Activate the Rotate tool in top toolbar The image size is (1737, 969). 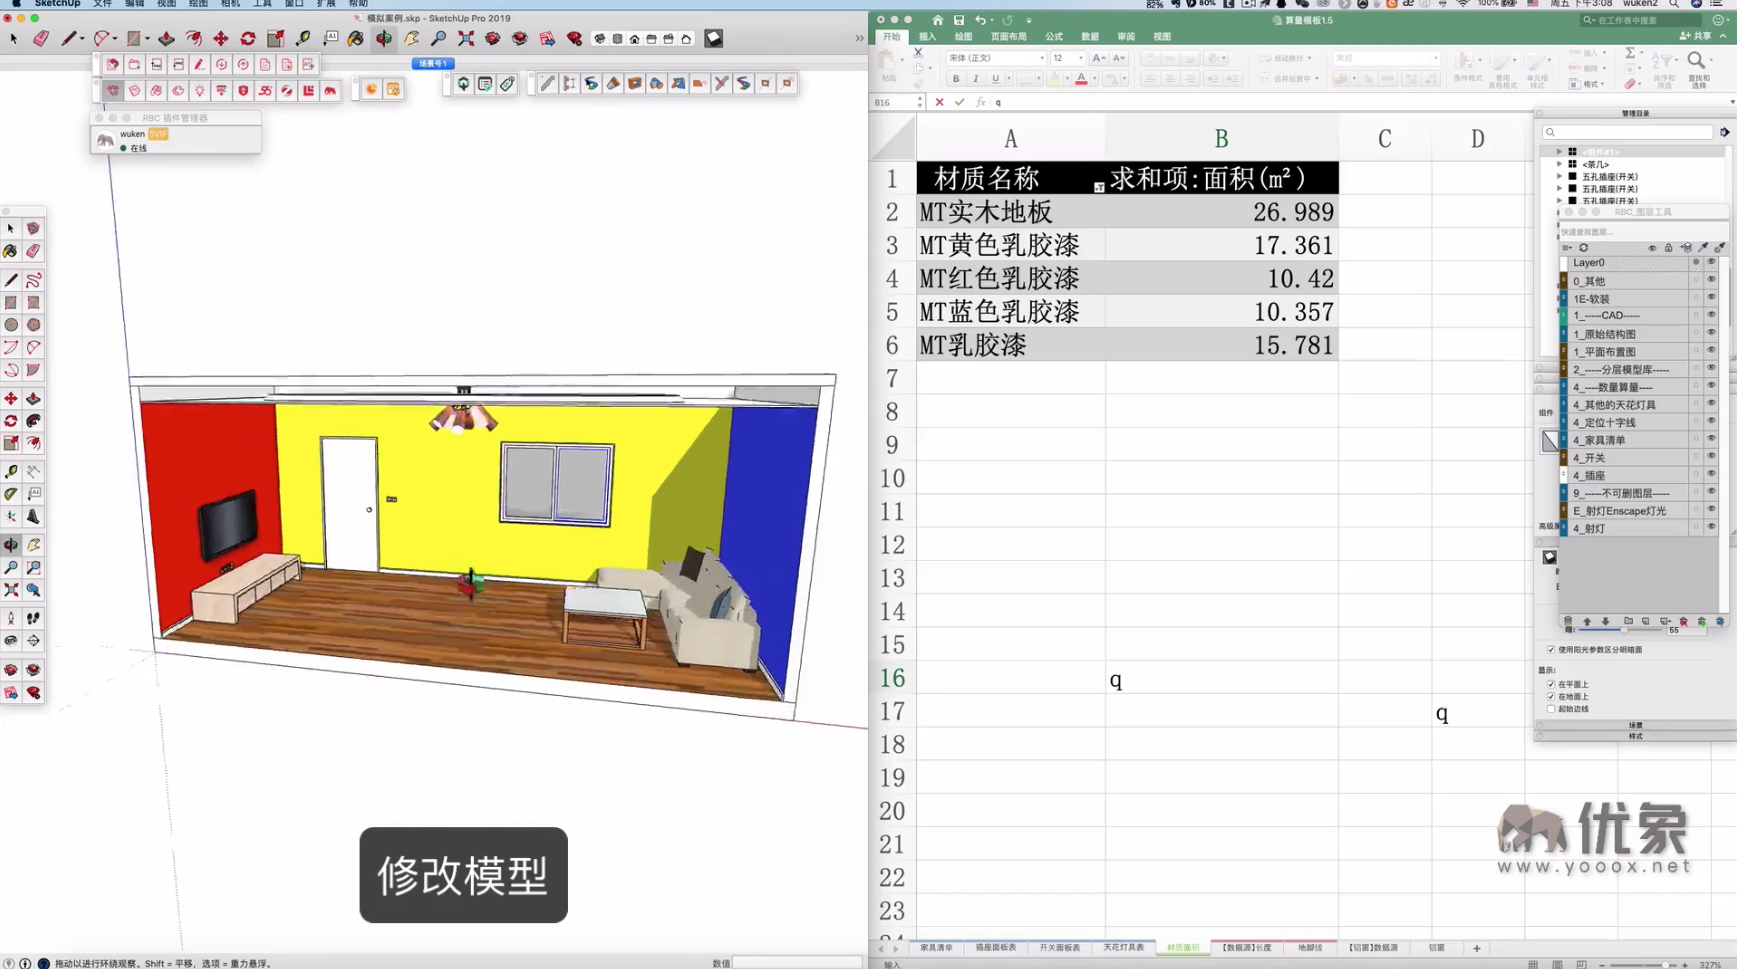click(248, 39)
